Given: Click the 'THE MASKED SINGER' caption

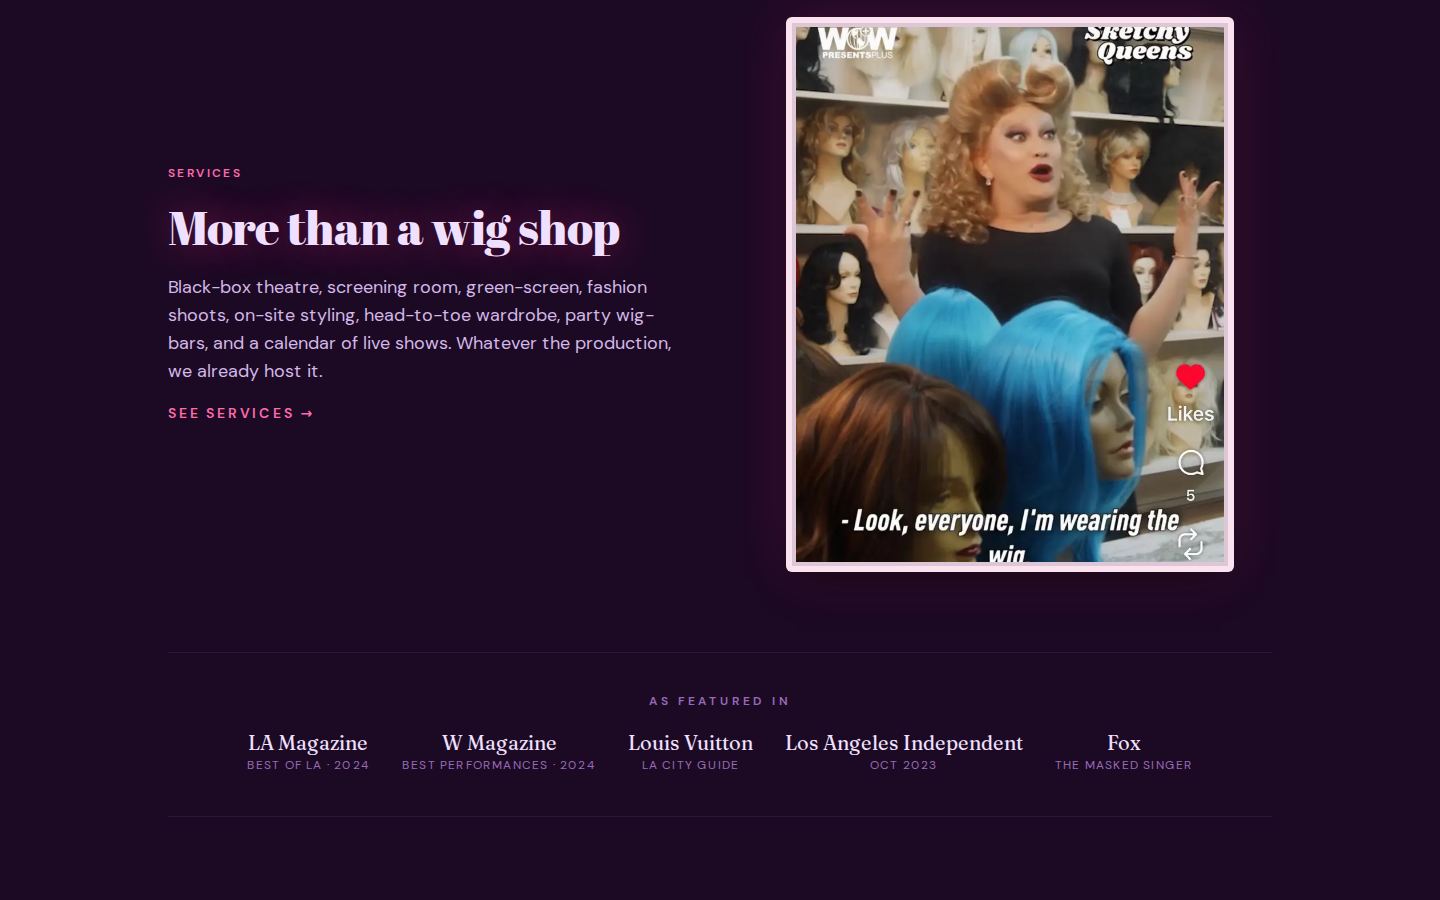Looking at the screenshot, I should (1124, 765).
